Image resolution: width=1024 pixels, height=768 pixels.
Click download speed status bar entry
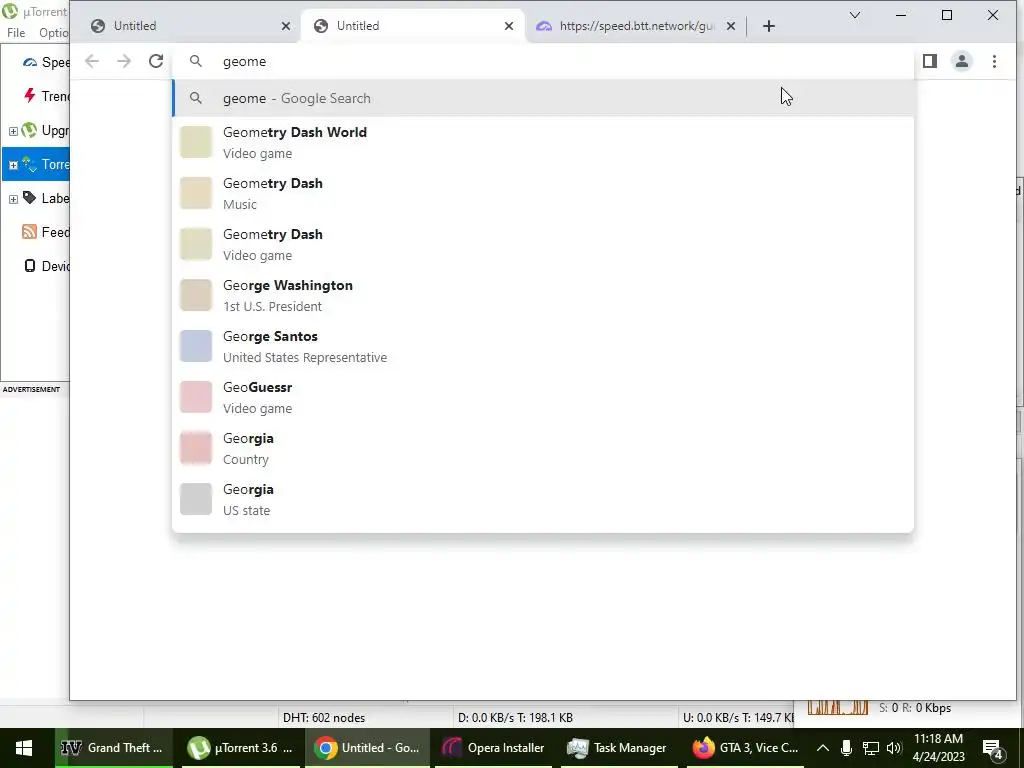(x=515, y=718)
